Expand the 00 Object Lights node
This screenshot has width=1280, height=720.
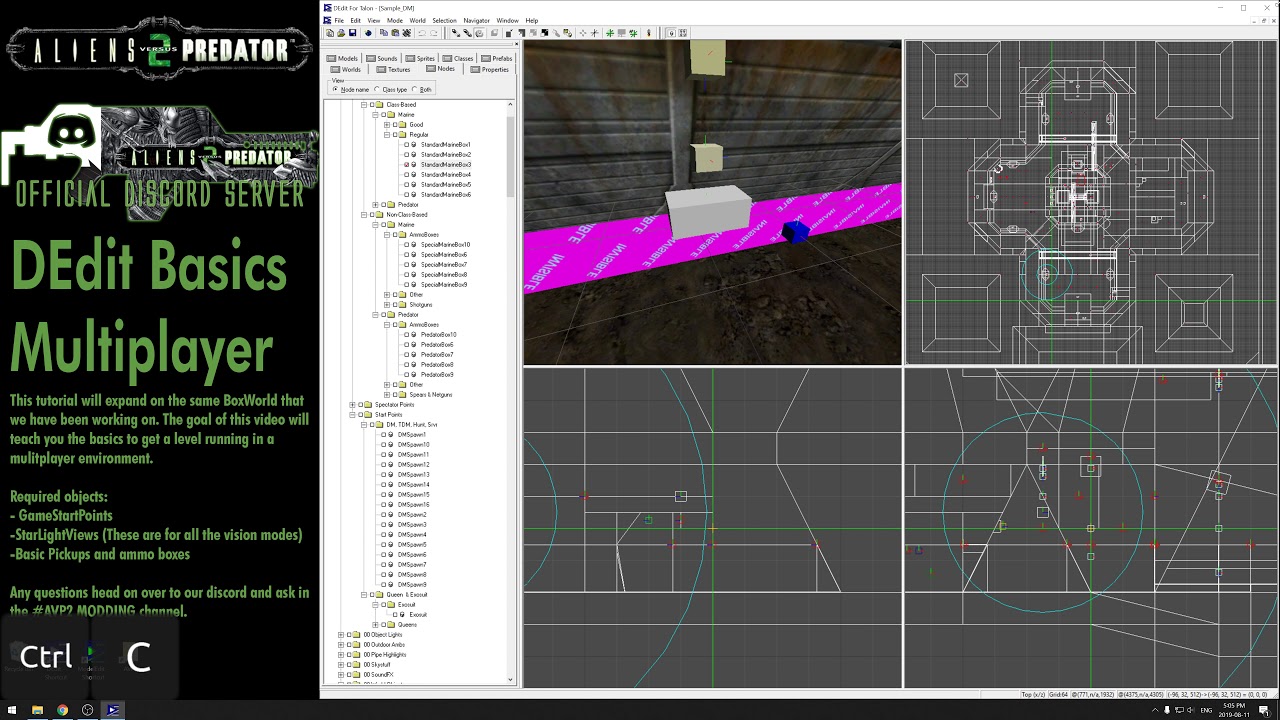pyautogui.click(x=341, y=634)
